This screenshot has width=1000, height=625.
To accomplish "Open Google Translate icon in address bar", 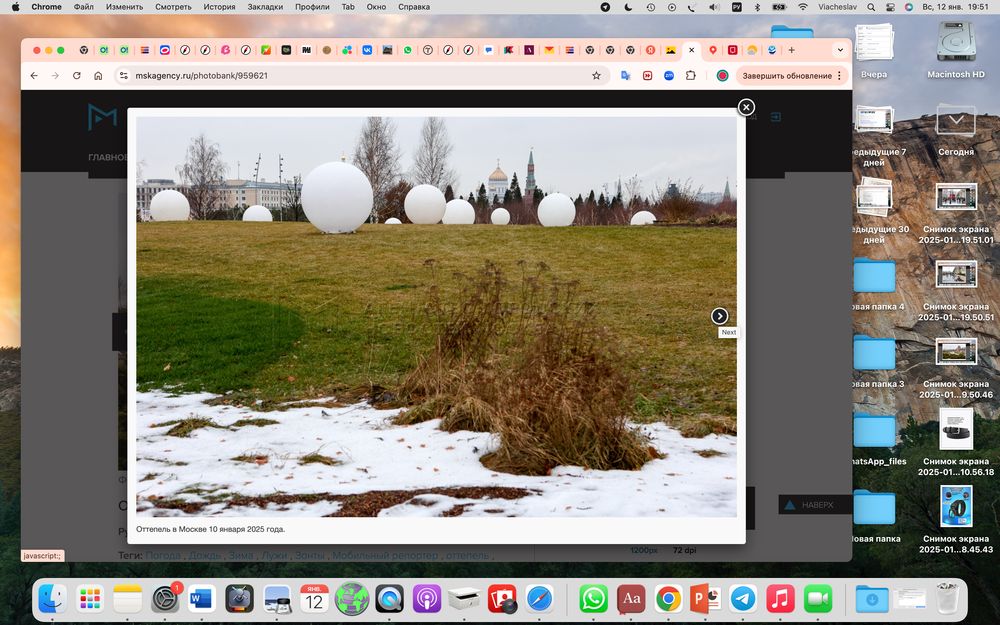I will click(625, 75).
